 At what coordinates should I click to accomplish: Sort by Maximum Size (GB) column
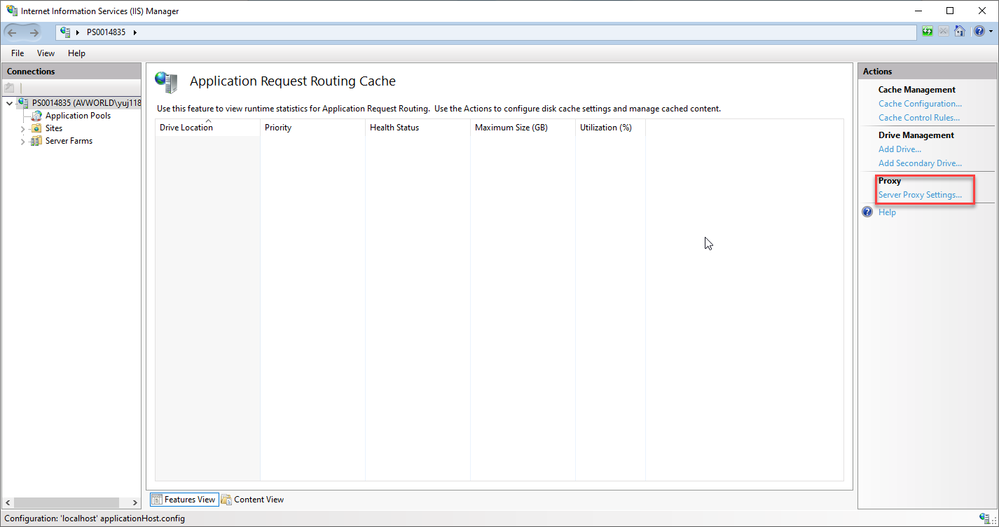pyautogui.click(x=523, y=127)
